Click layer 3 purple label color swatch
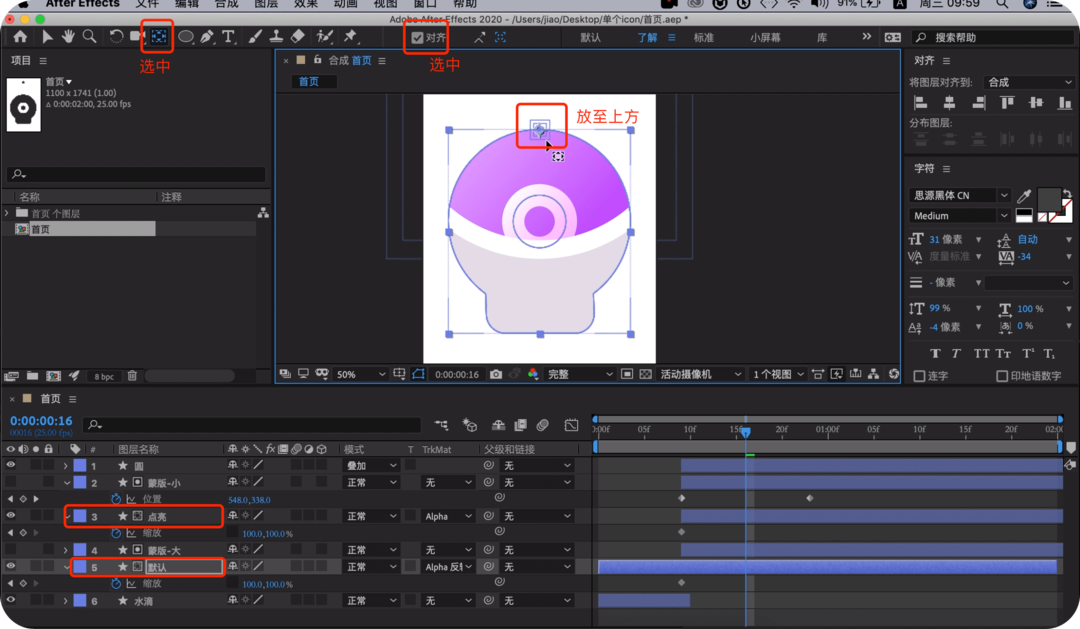1080x629 pixels. (x=80, y=516)
